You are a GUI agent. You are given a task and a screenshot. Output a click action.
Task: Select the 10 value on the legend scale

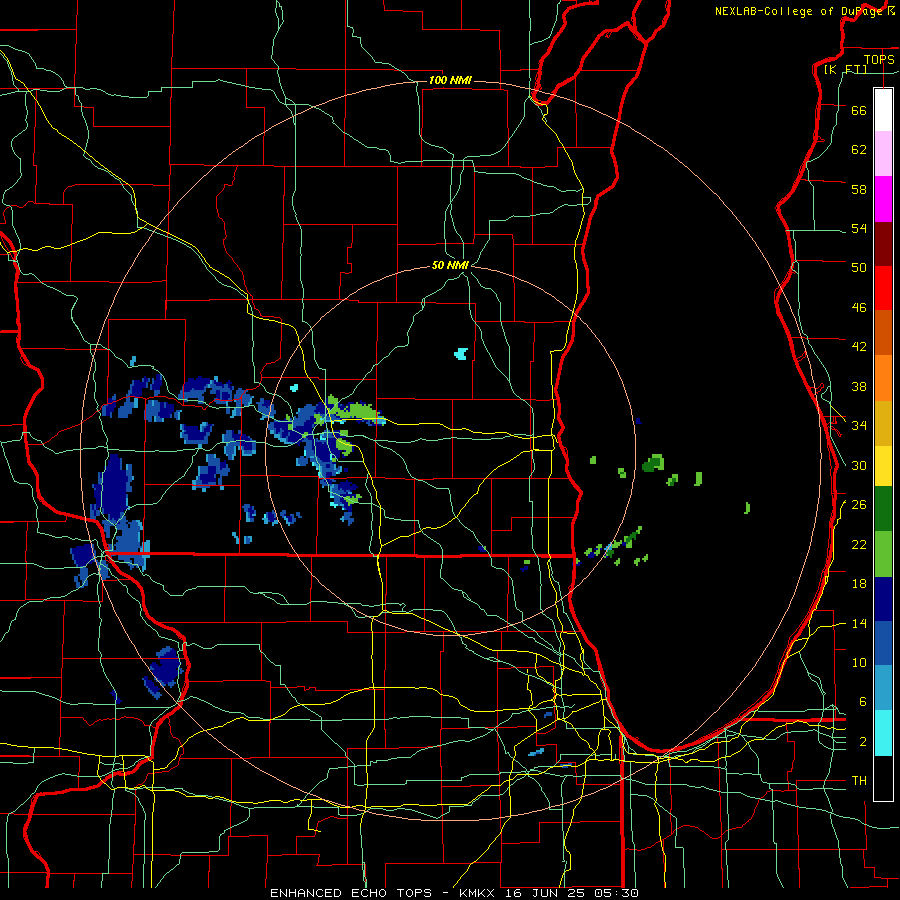[x=859, y=662]
